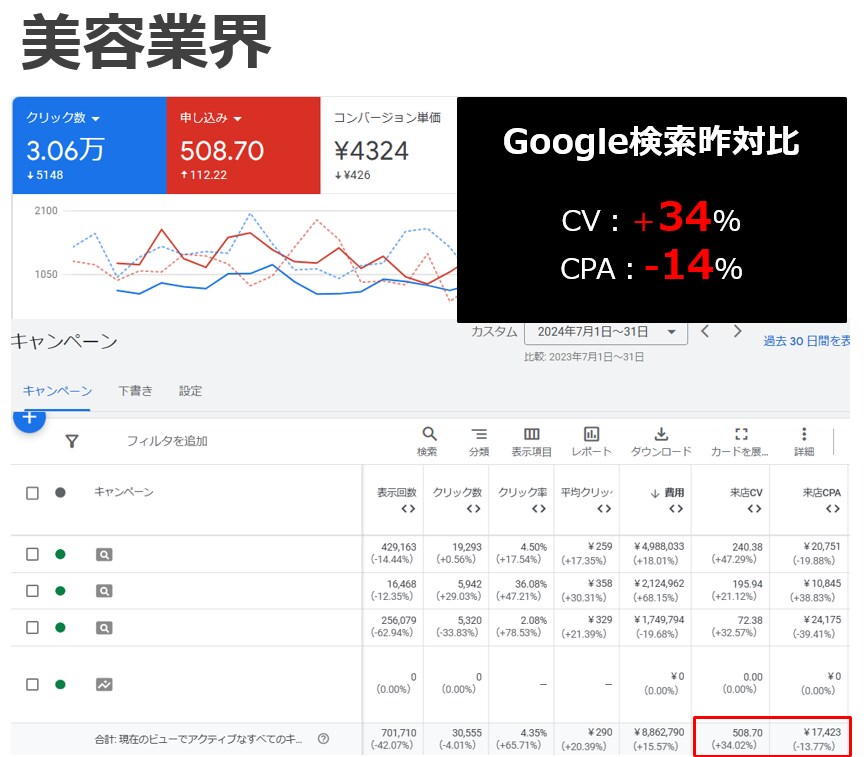Click the ダウンロード download icon
Viewport: 867px width, 757px height.
pos(661,434)
